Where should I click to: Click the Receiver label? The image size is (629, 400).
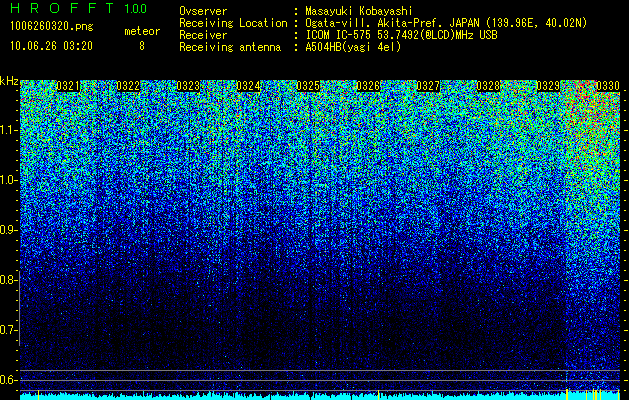[203, 35]
